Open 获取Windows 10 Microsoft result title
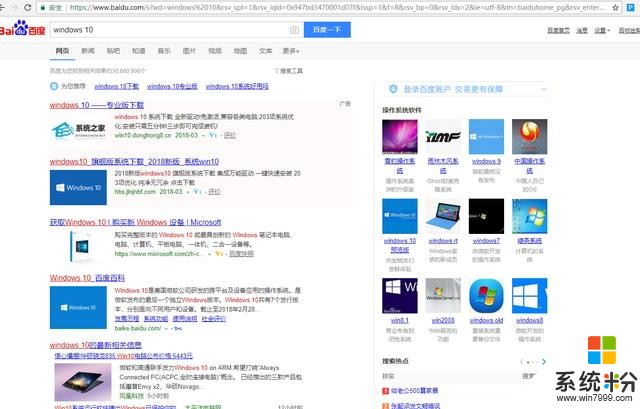The height and width of the screenshot is (409, 640). tap(136, 222)
